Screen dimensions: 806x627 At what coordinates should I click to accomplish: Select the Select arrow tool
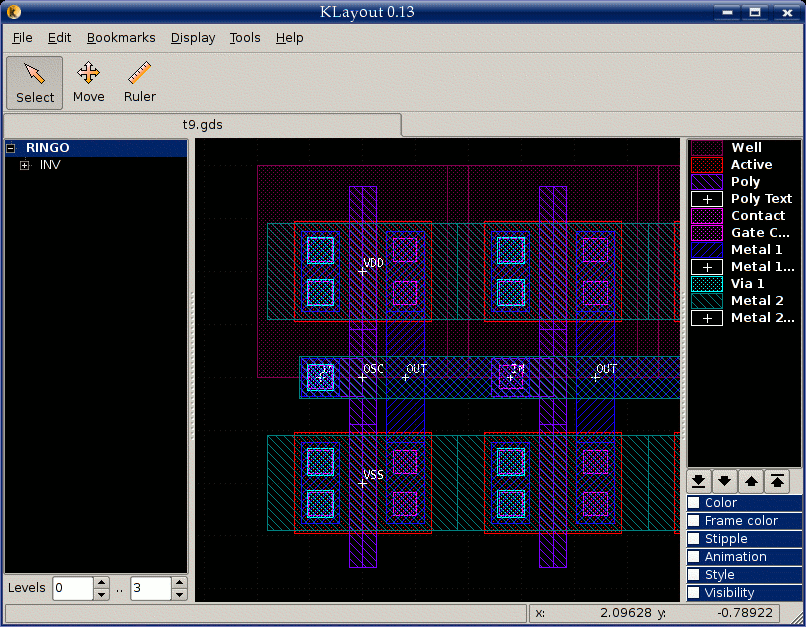click(35, 82)
